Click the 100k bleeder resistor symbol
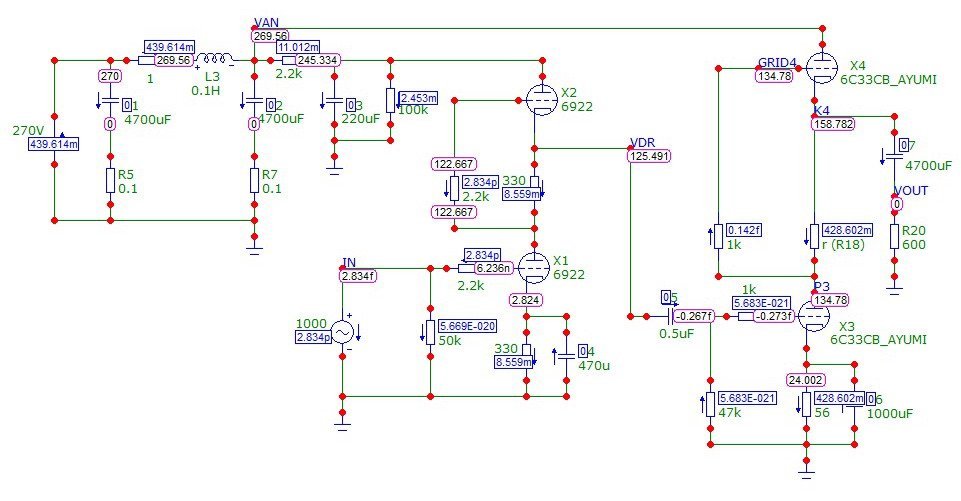Image resolution: width=961 pixels, height=501 pixels. [390, 101]
